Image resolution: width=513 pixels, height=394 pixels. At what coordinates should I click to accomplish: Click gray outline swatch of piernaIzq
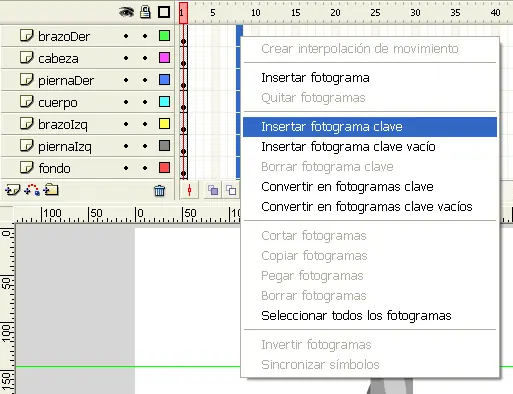pos(164,146)
